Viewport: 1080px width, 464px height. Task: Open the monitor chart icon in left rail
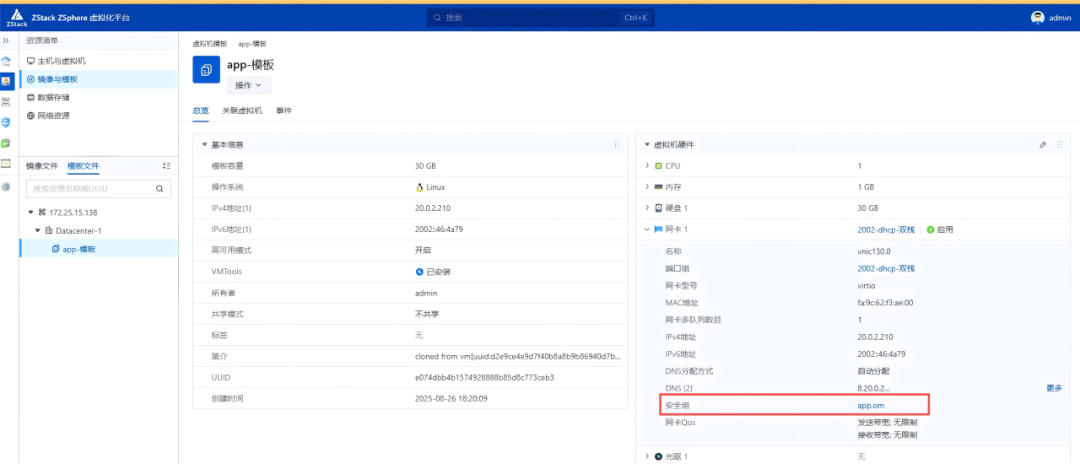(x=6, y=164)
